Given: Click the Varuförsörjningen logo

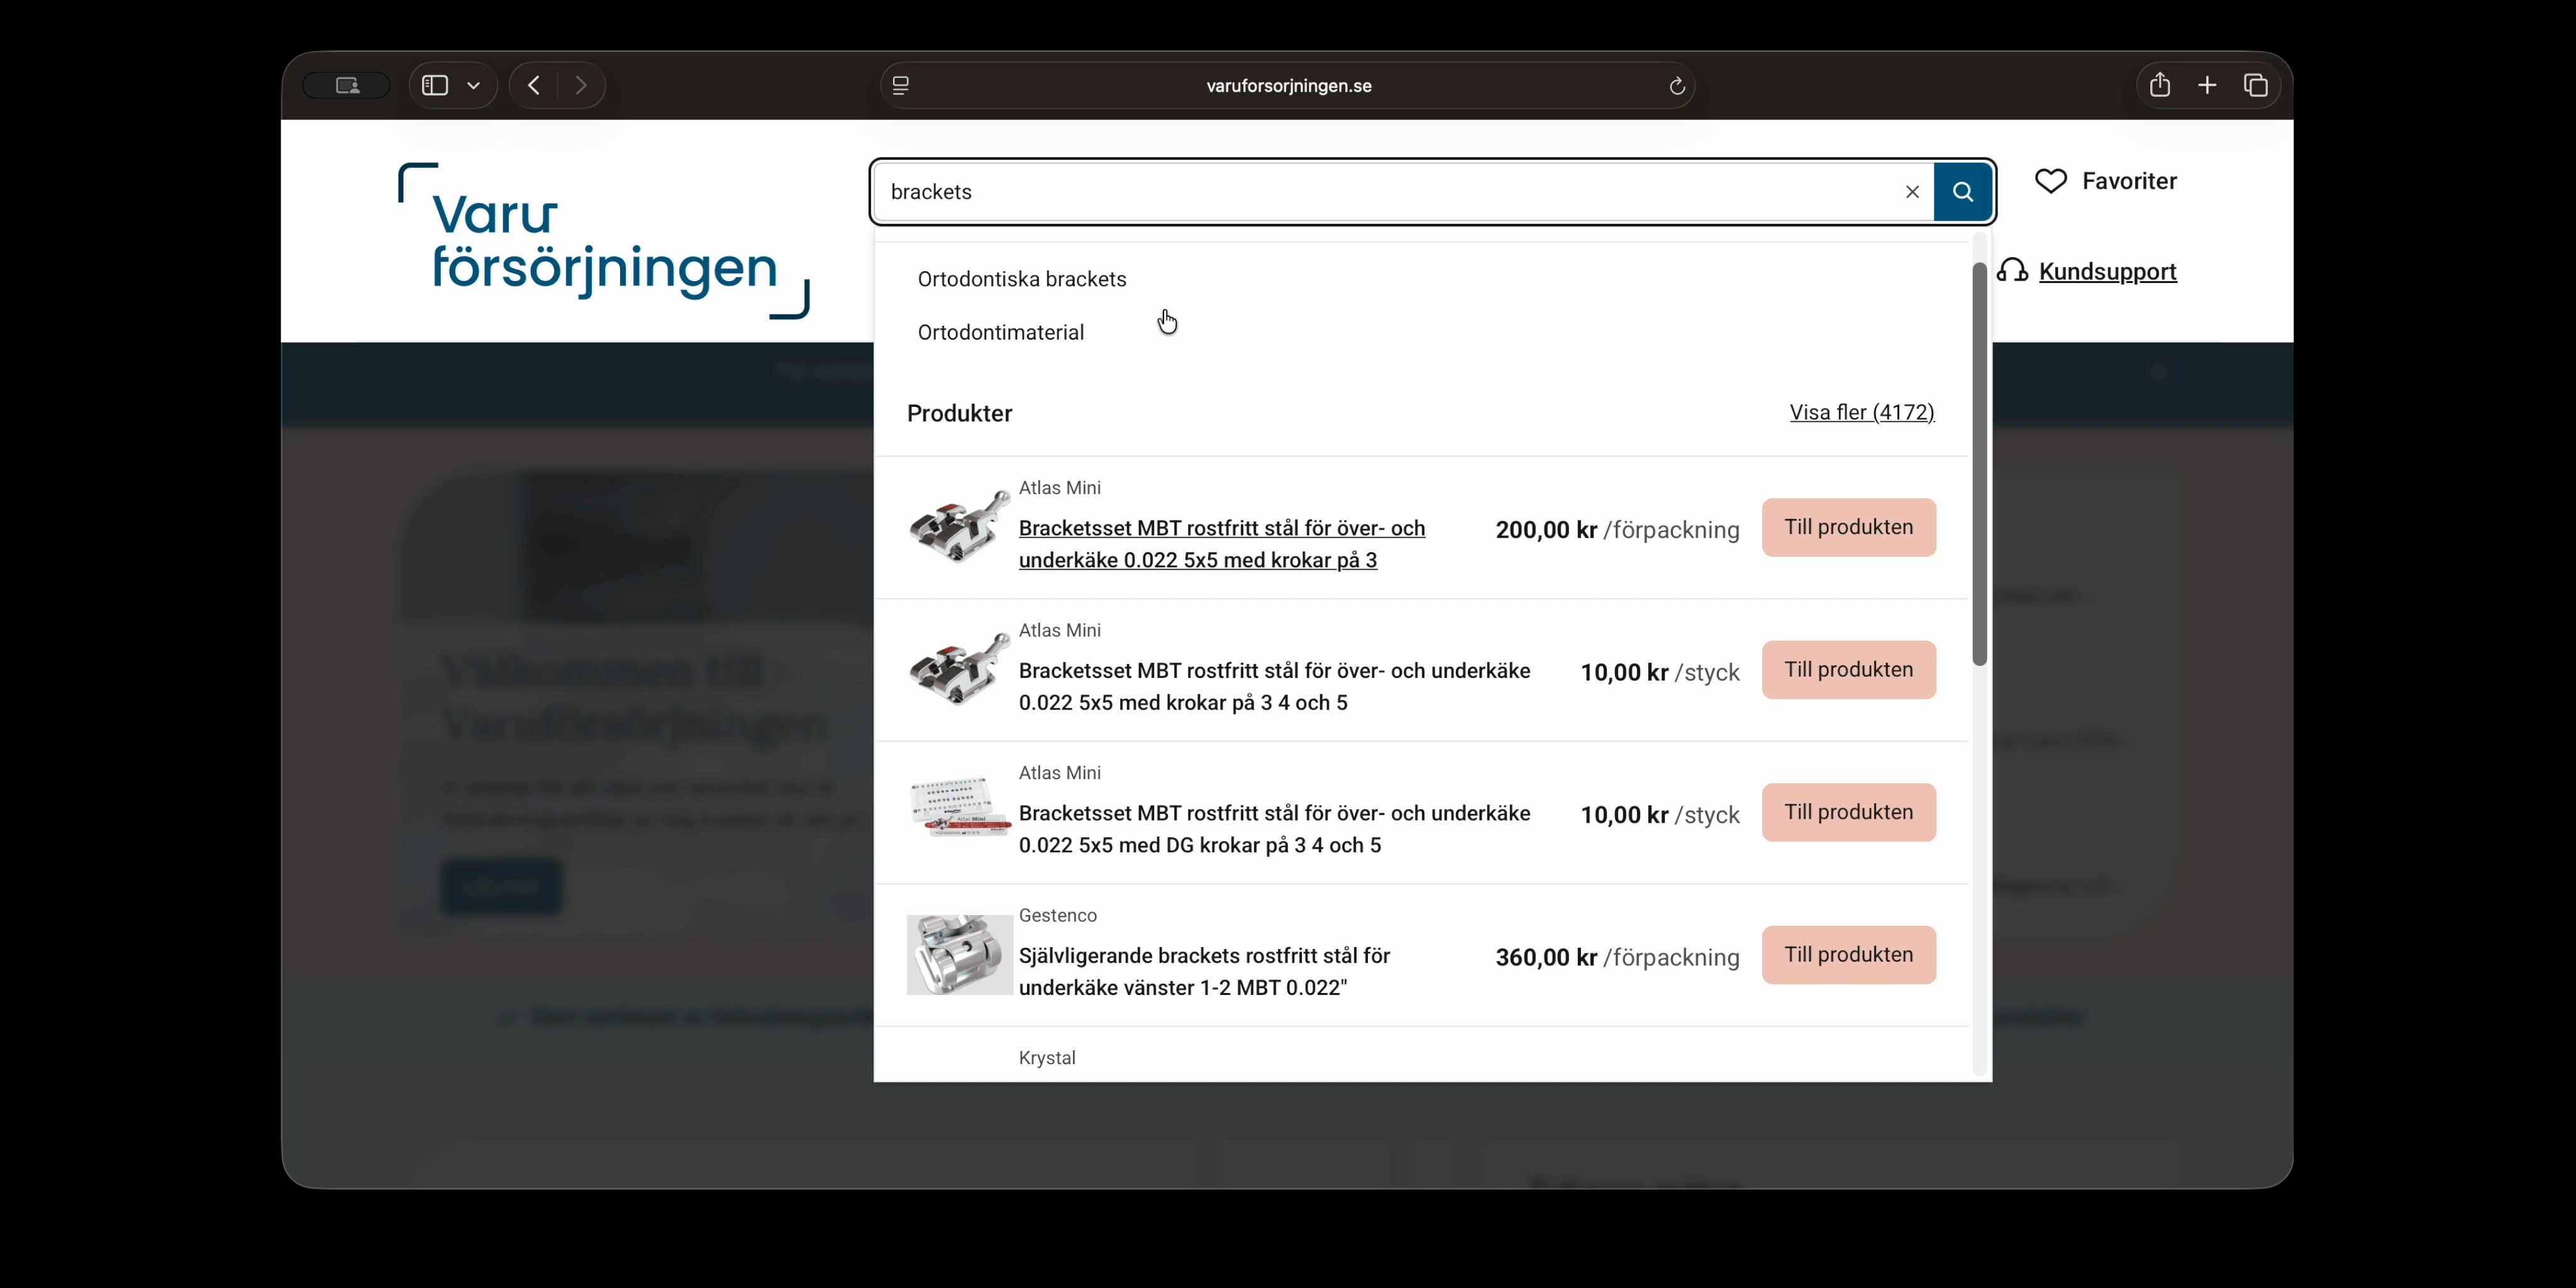Looking at the screenshot, I should pyautogui.click(x=604, y=241).
